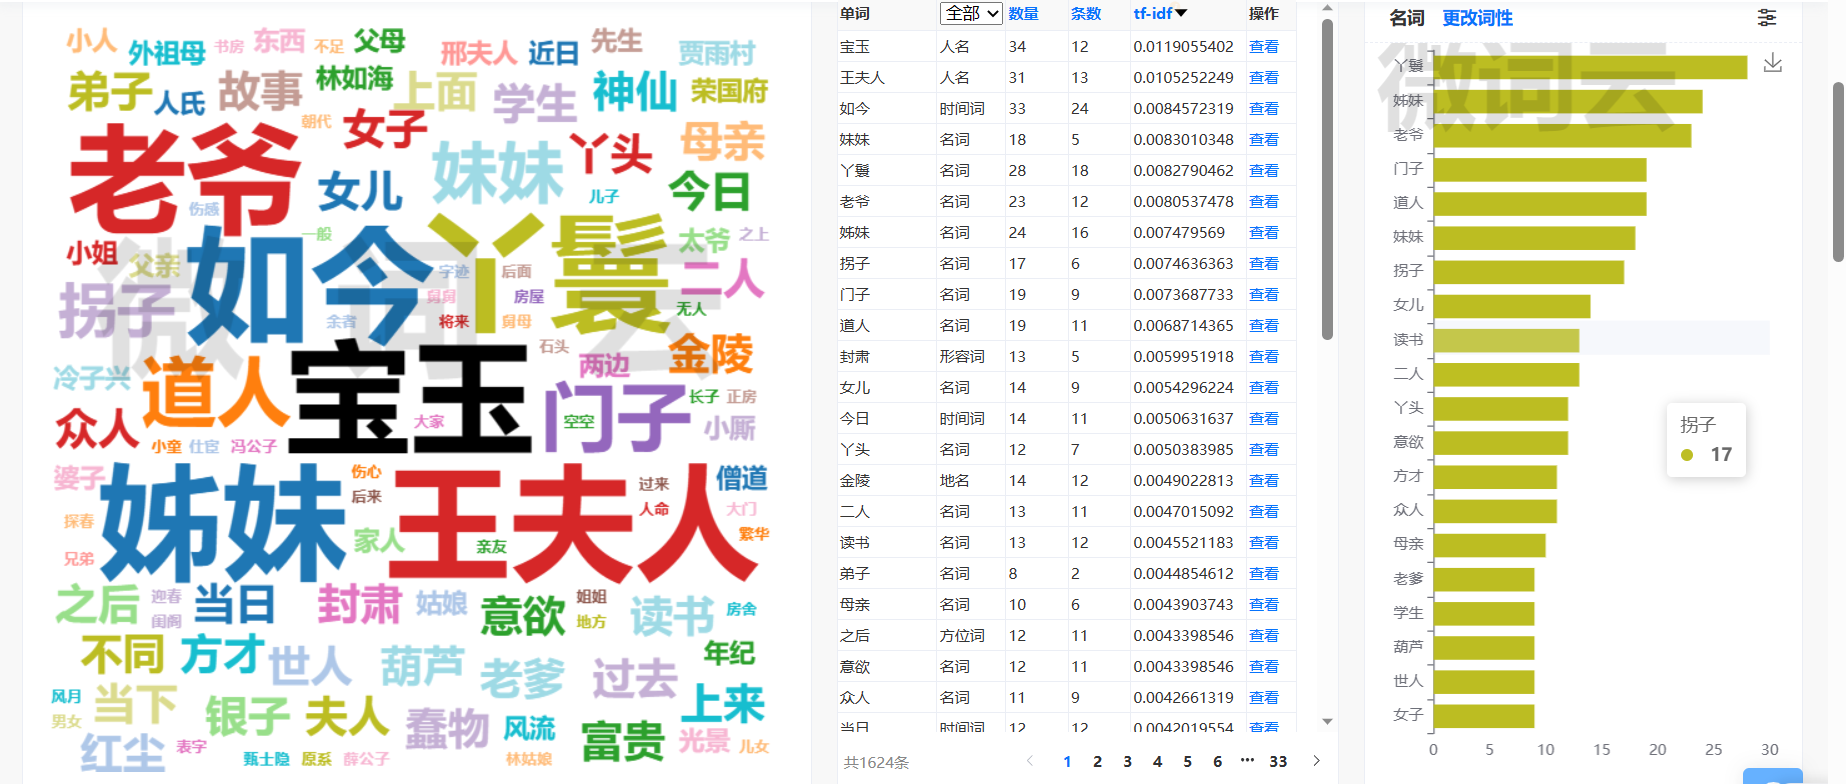Click the 拐子 bar in chart
Viewport: 1846px width, 784px height.
[1528, 272]
